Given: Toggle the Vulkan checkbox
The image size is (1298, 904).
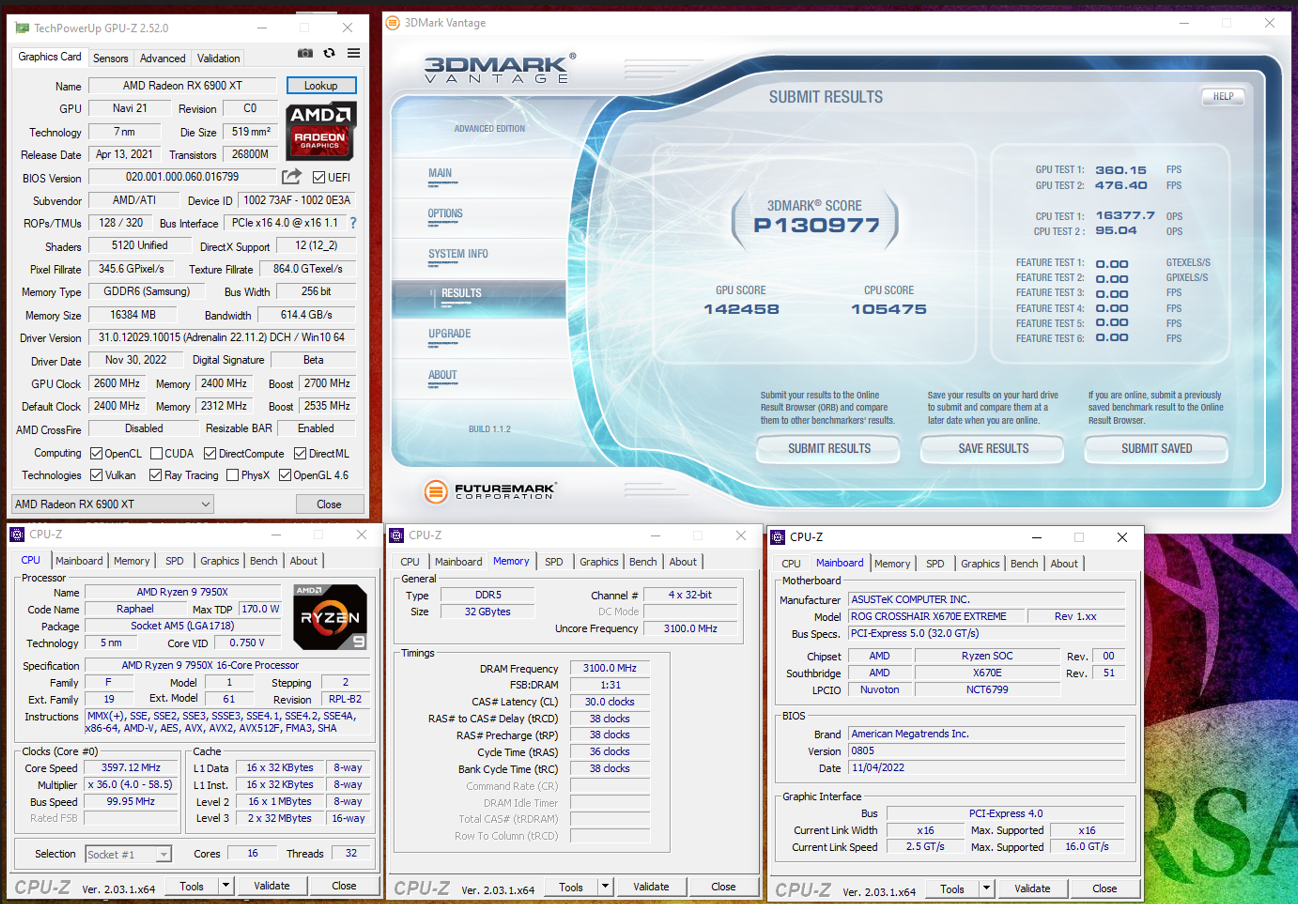Looking at the screenshot, I should (x=97, y=475).
